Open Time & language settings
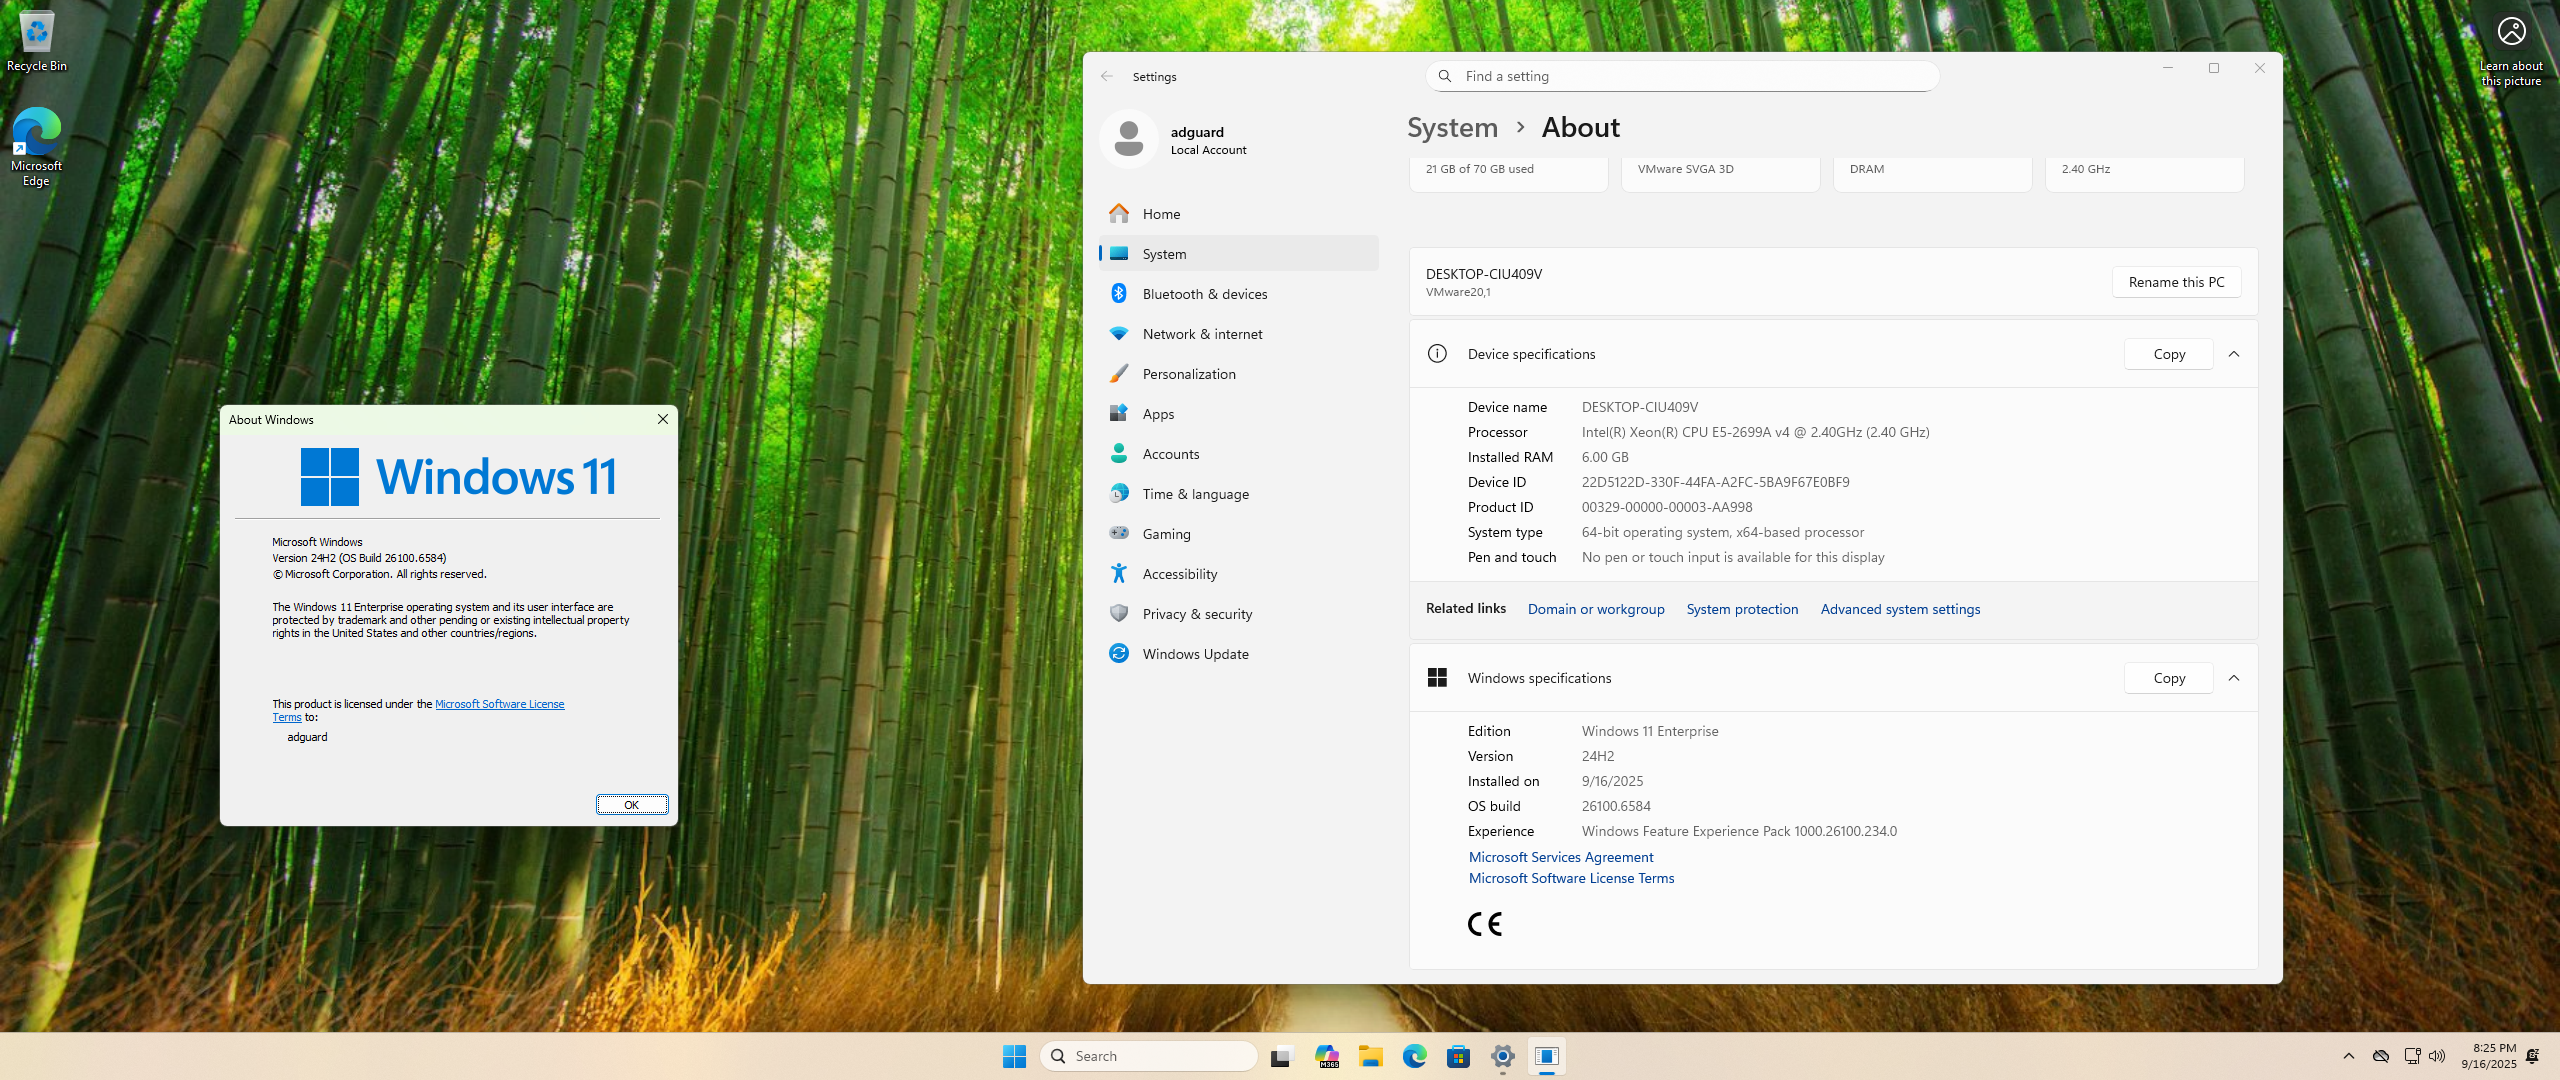This screenshot has width=2560, height=1080. 1238,494
